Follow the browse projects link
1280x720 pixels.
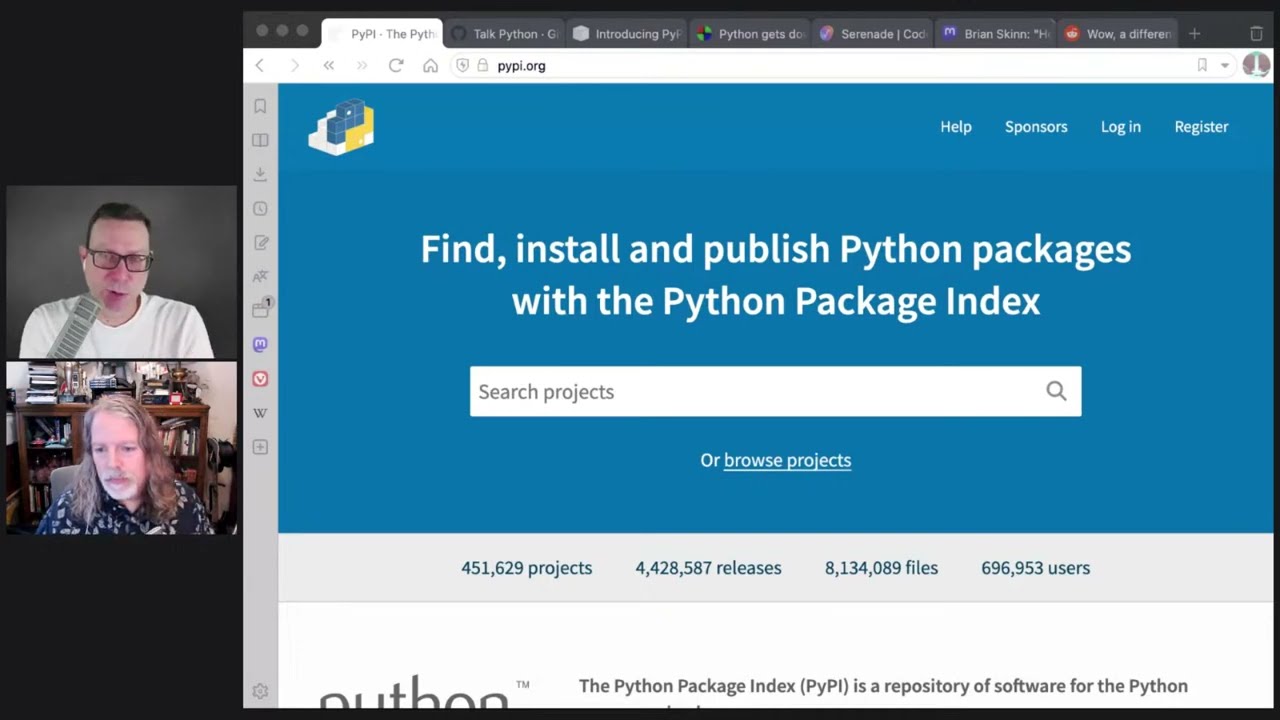[x=787, y=460]
